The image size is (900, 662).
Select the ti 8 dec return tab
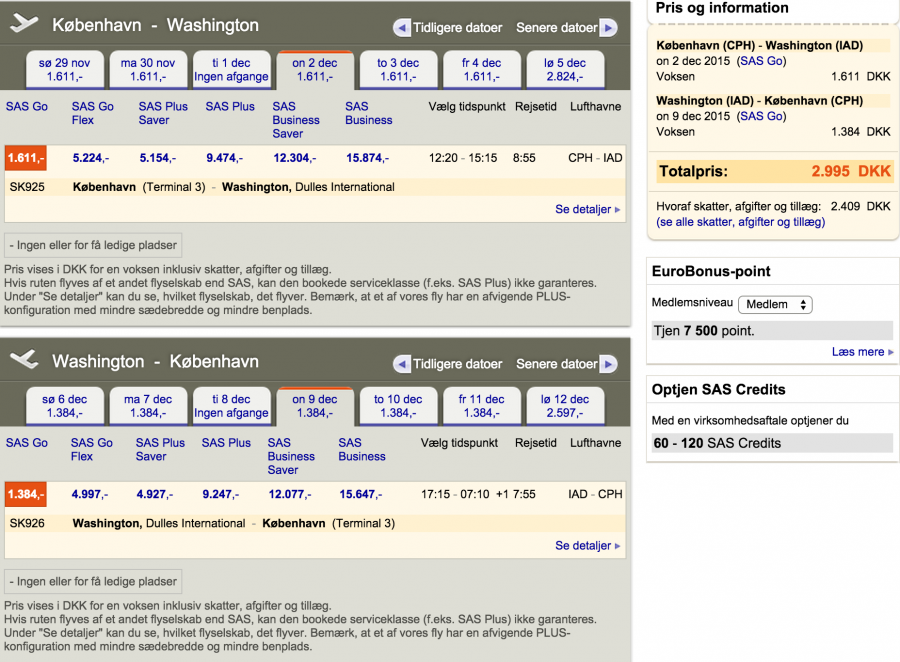(x=231, y=407)
